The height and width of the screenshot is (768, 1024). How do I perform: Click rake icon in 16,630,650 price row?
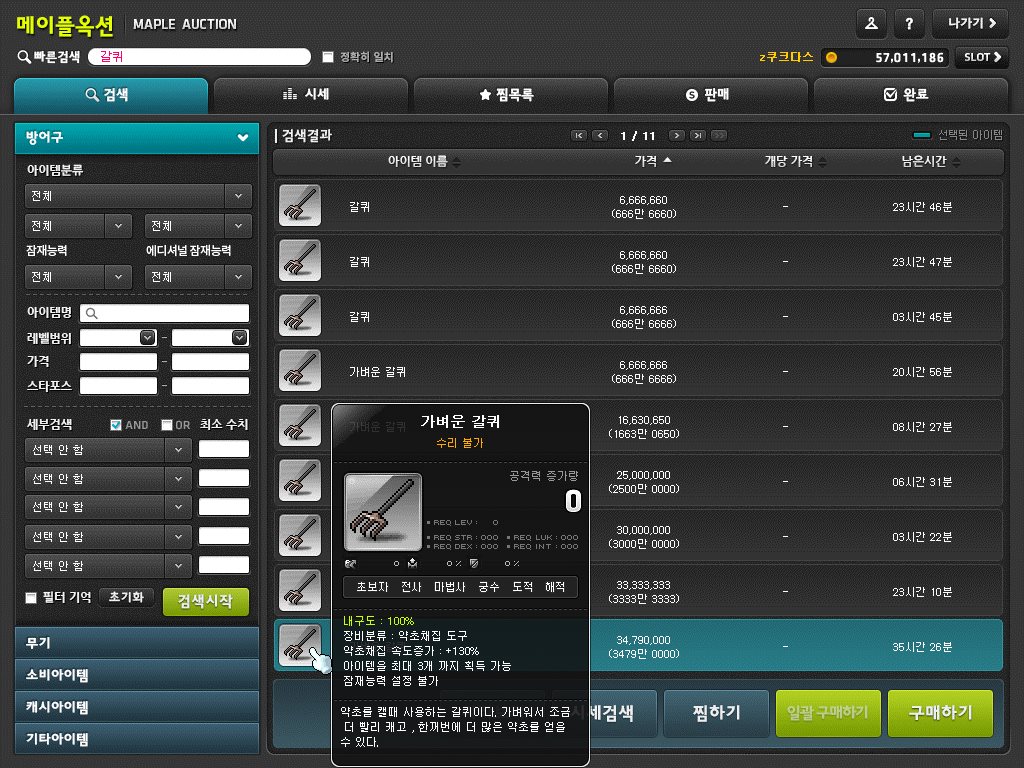point(300,425)
